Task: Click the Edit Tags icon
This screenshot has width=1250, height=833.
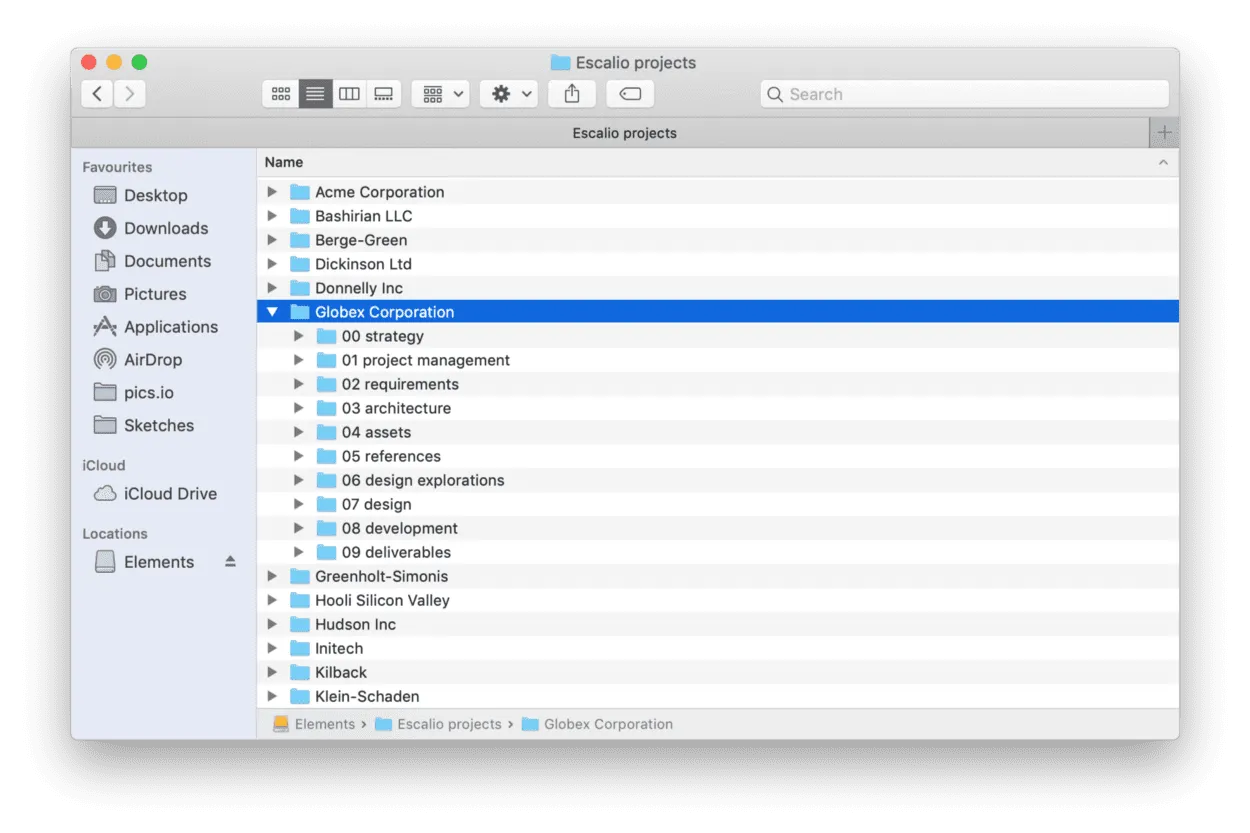Action: pos(629,93)
